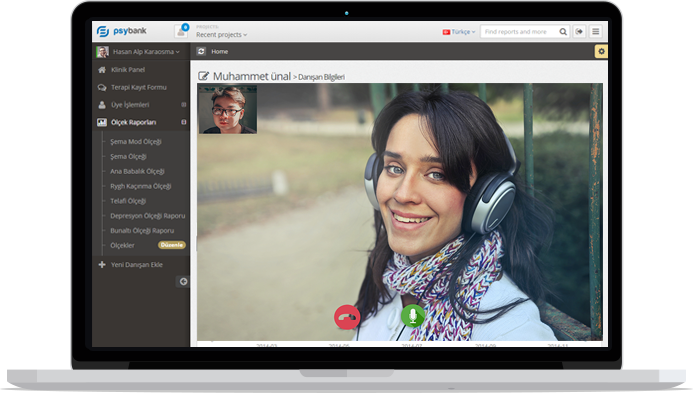Open the yellow settings gear
The image size is (693, 393).
click(x=601, y=51)
